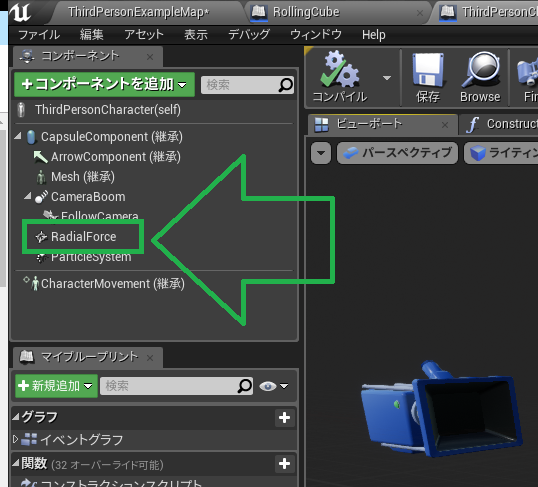Image resolution: width=538 pixels, height=487 pixels.
Task: Add a new function with plus icon
Action: tap(284, 464)
